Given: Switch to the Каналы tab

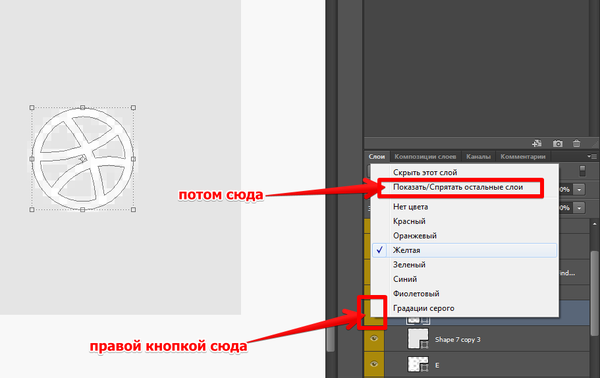Looking at the screenshot, I should coord(478,156).
